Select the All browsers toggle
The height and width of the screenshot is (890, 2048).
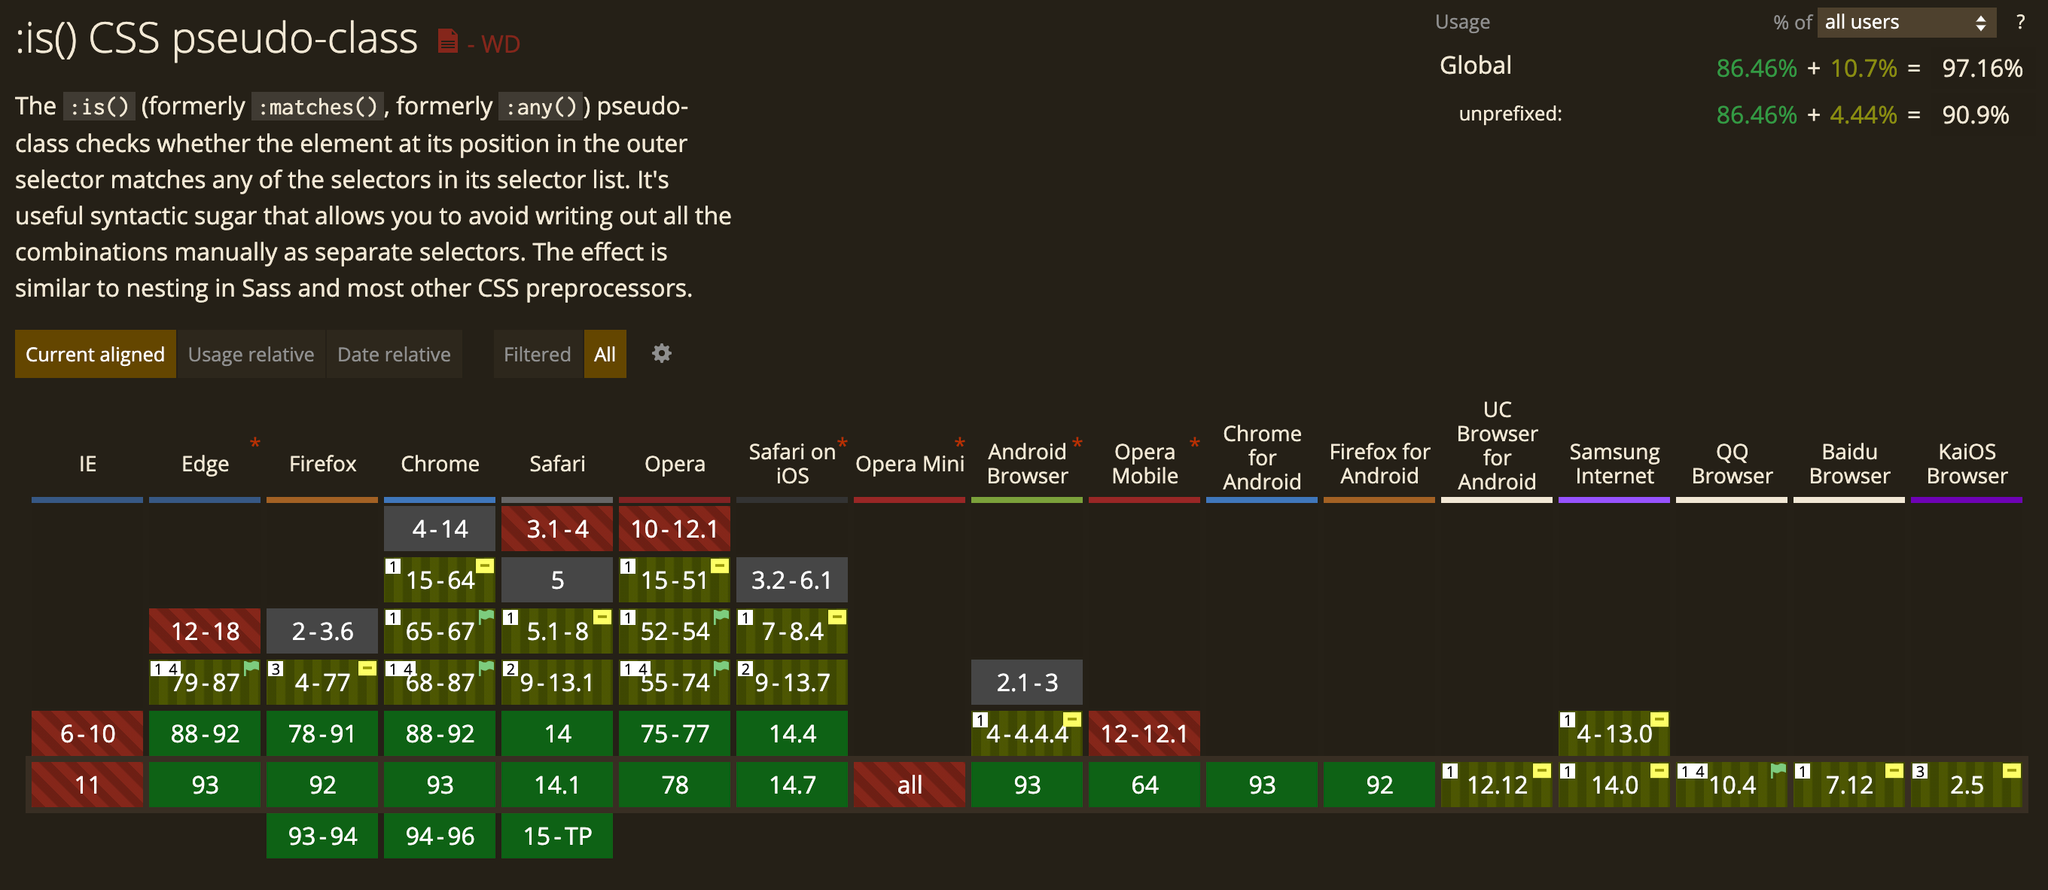(x=605, y=354)
